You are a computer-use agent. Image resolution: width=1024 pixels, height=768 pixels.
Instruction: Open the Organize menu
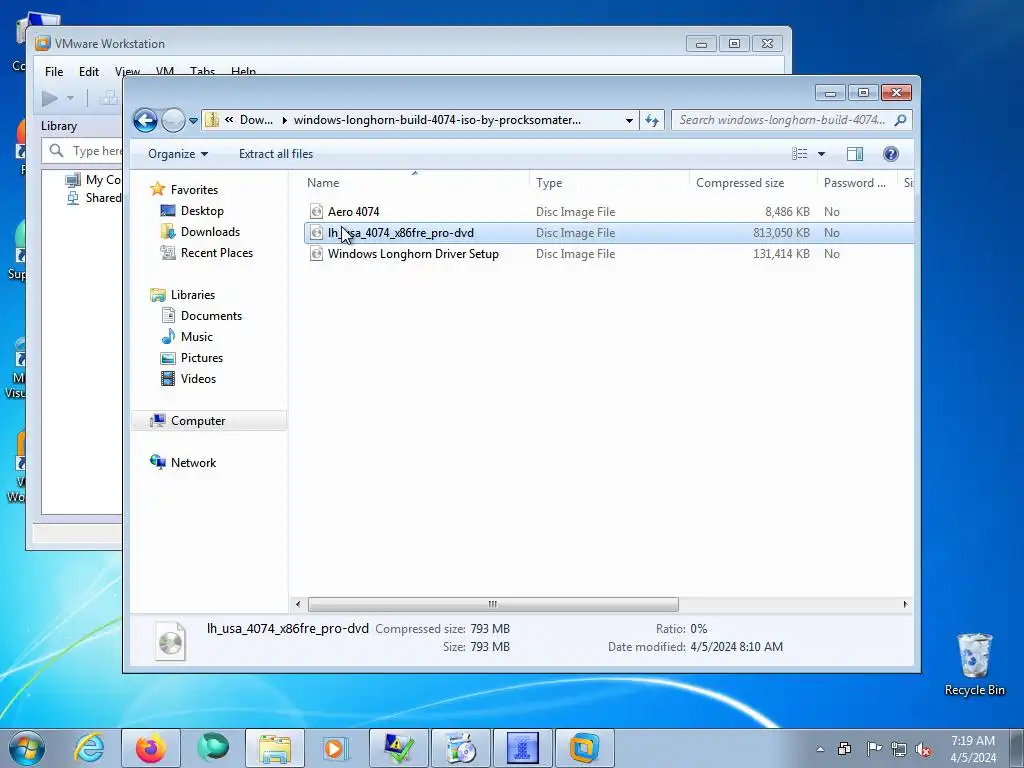[x=178, y=154]
